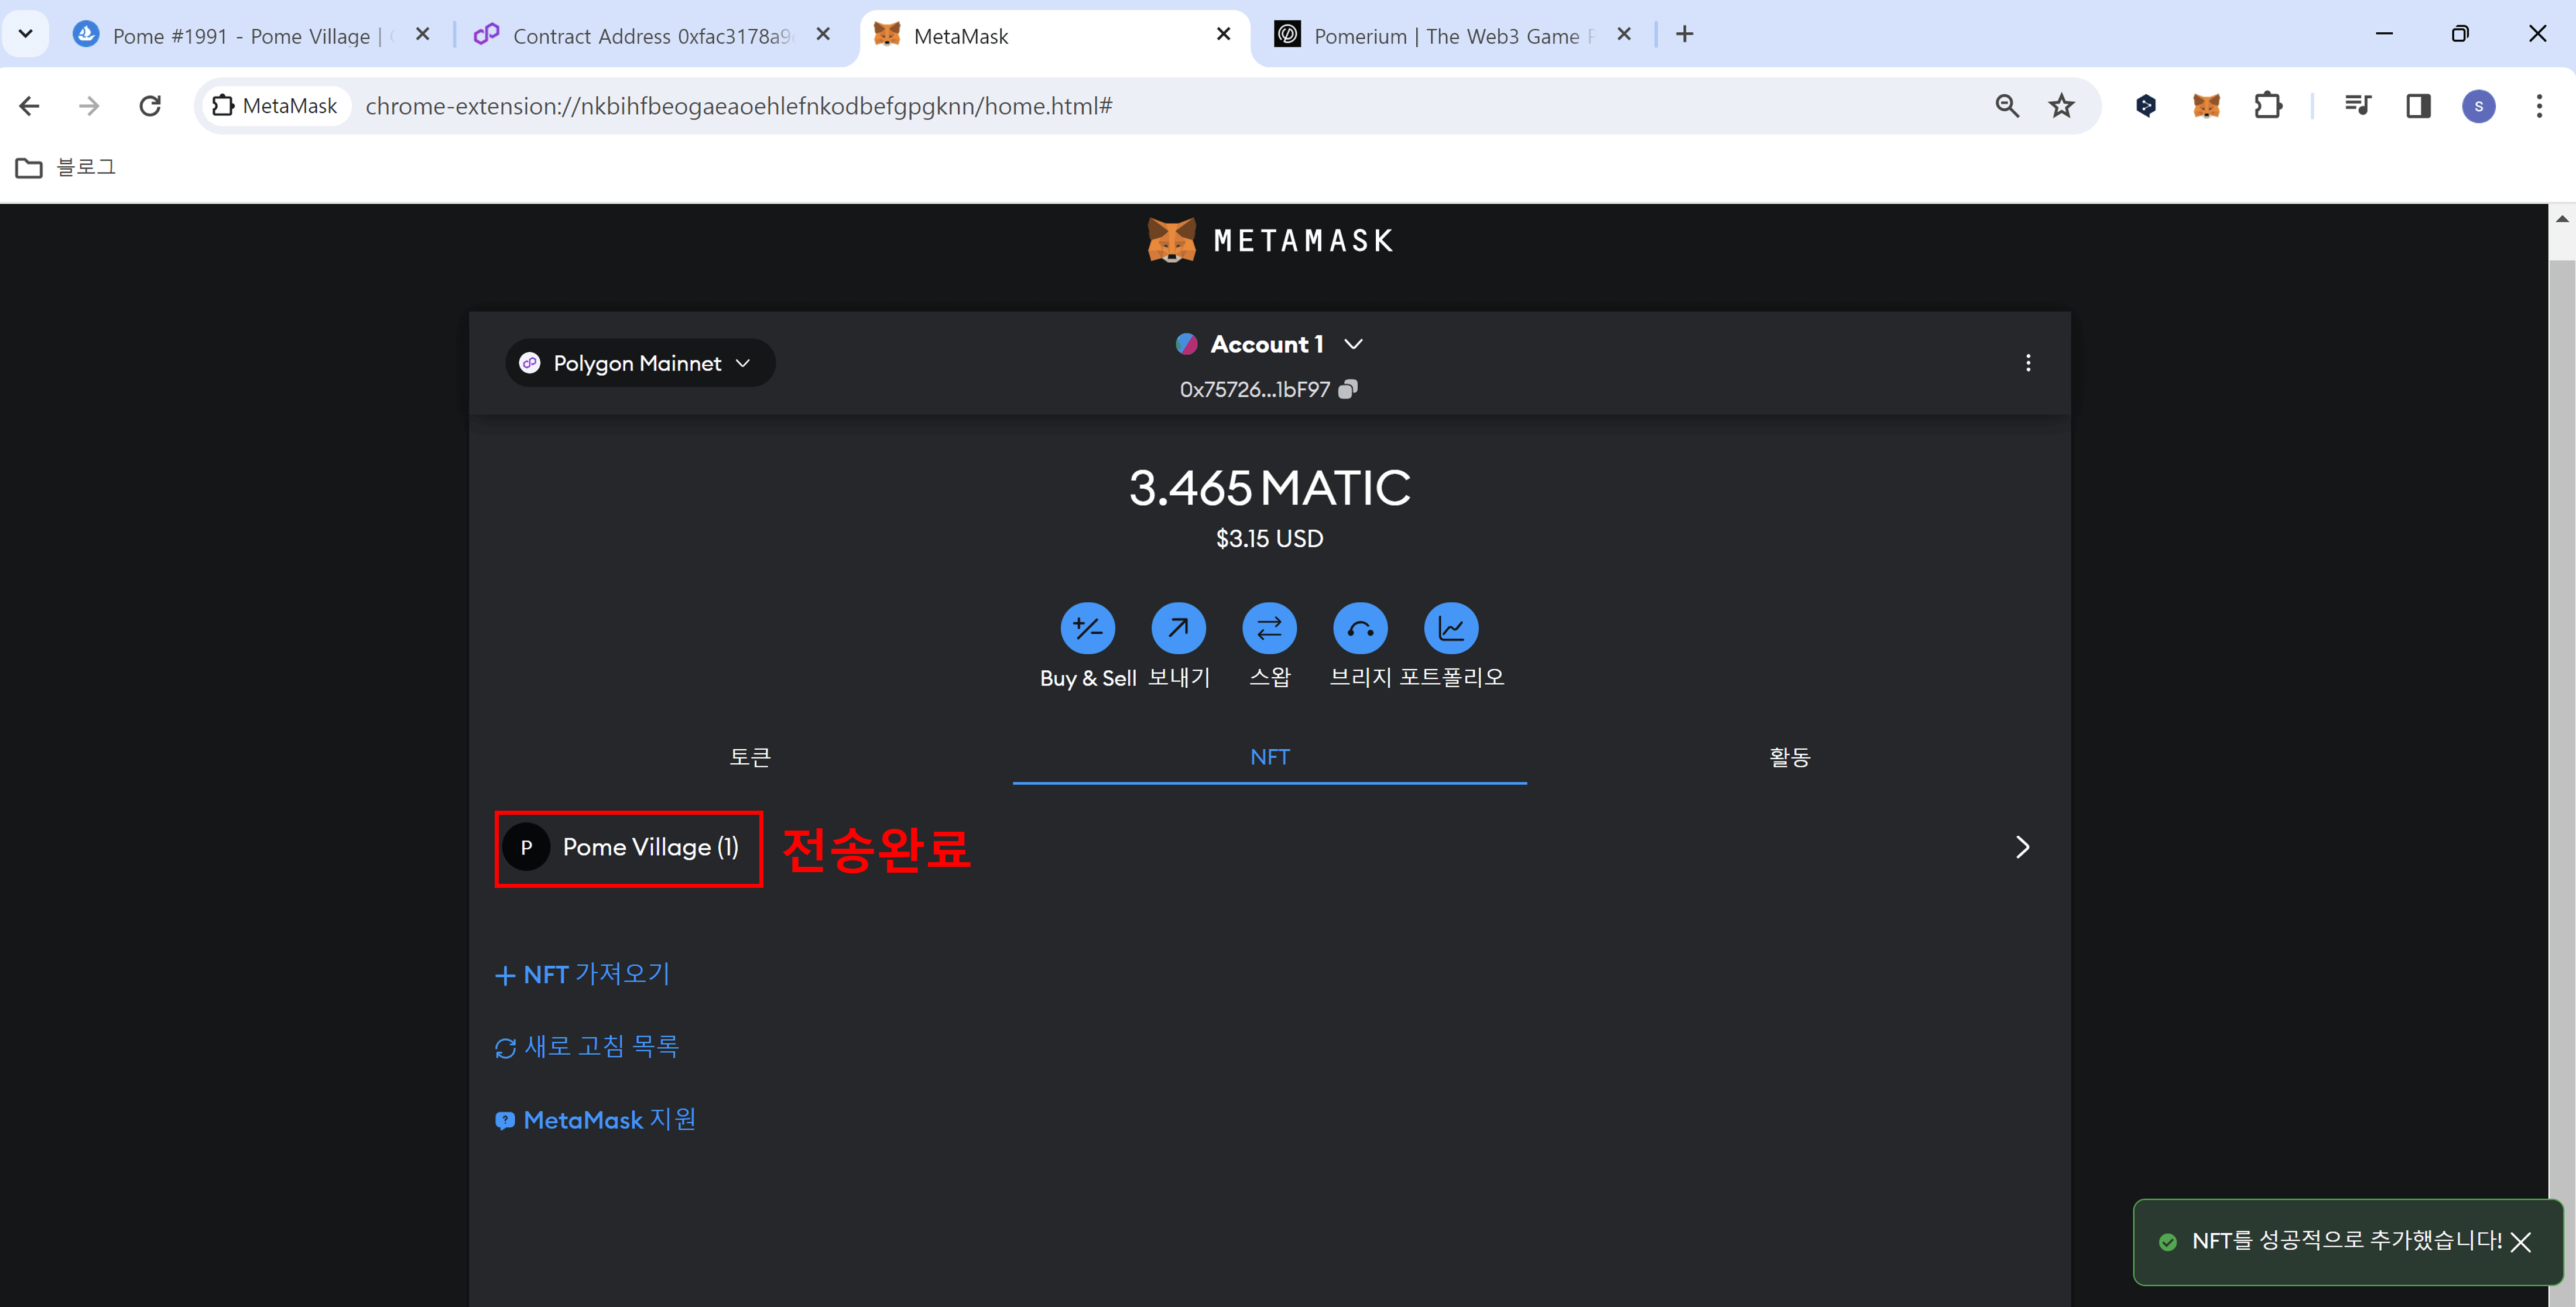Open the Portfolio (포트폴리오) chart icon

[1451, 628]
